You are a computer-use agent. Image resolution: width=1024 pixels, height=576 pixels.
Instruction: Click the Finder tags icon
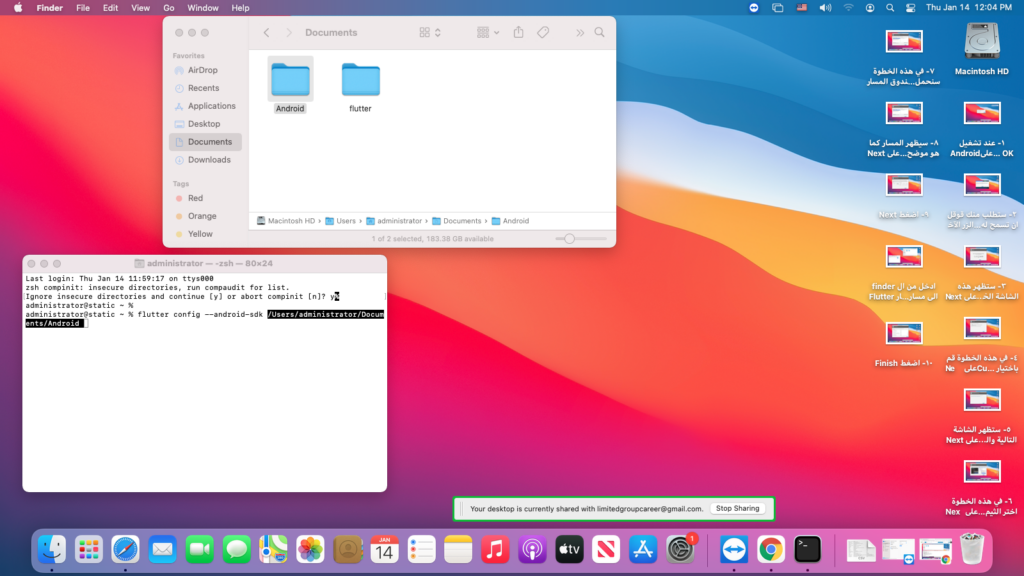543,32
